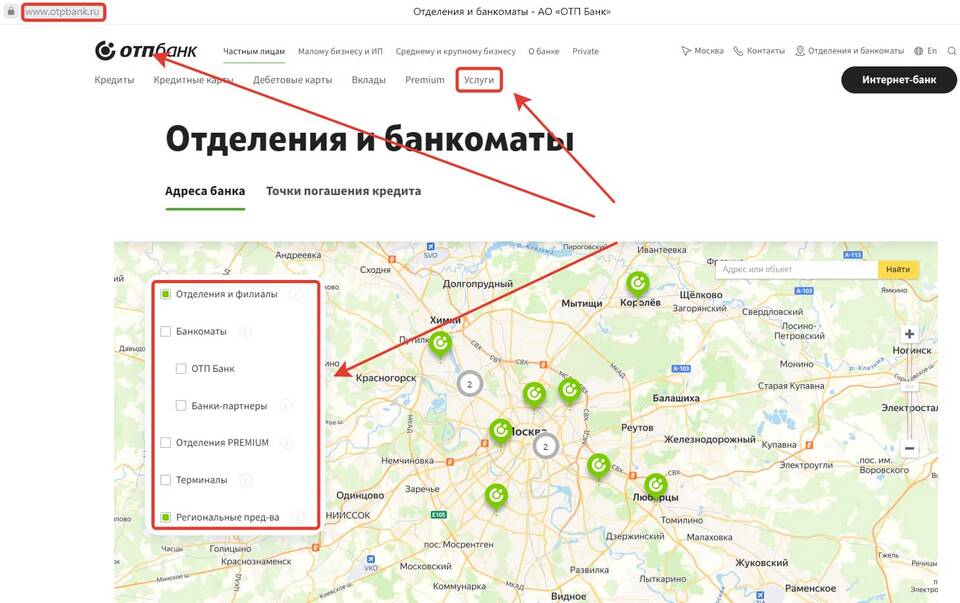Click the branch marker left of Москва label
This screenshot has height=603, width=960.
click(501, 432)
